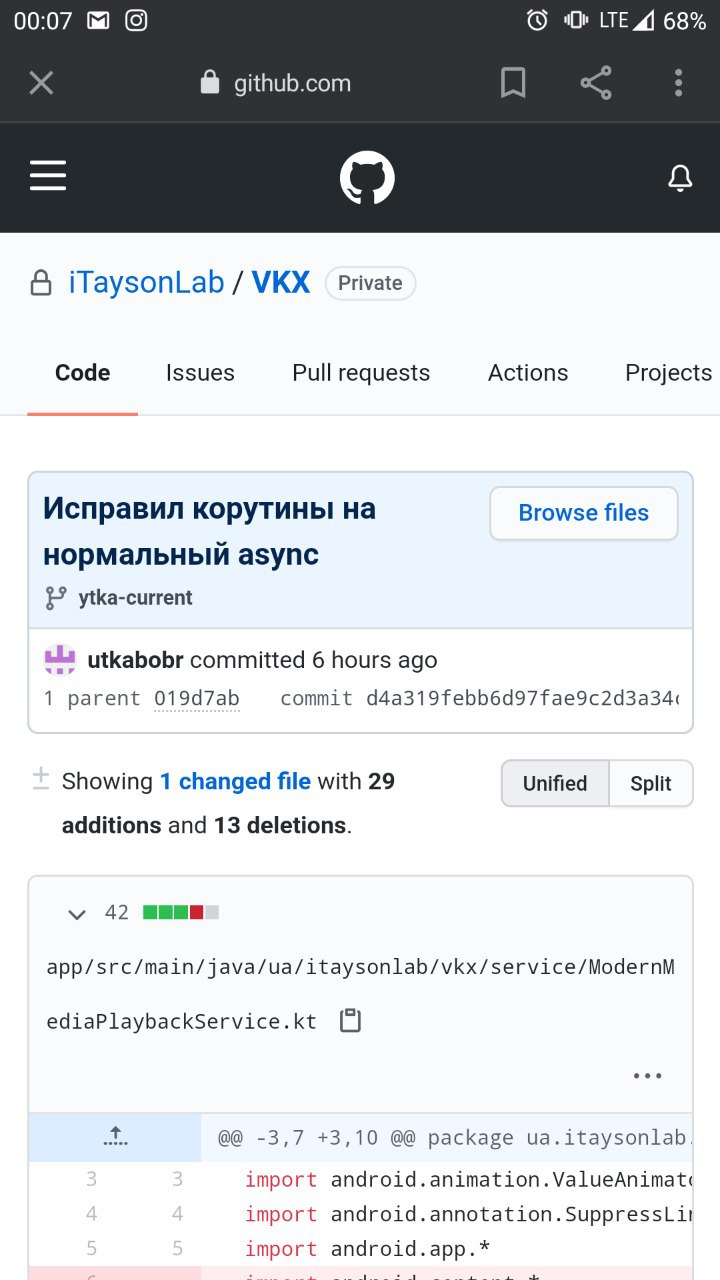720x1280 pixels.
Task: Open the notifications bell
Action: point(680,178)
